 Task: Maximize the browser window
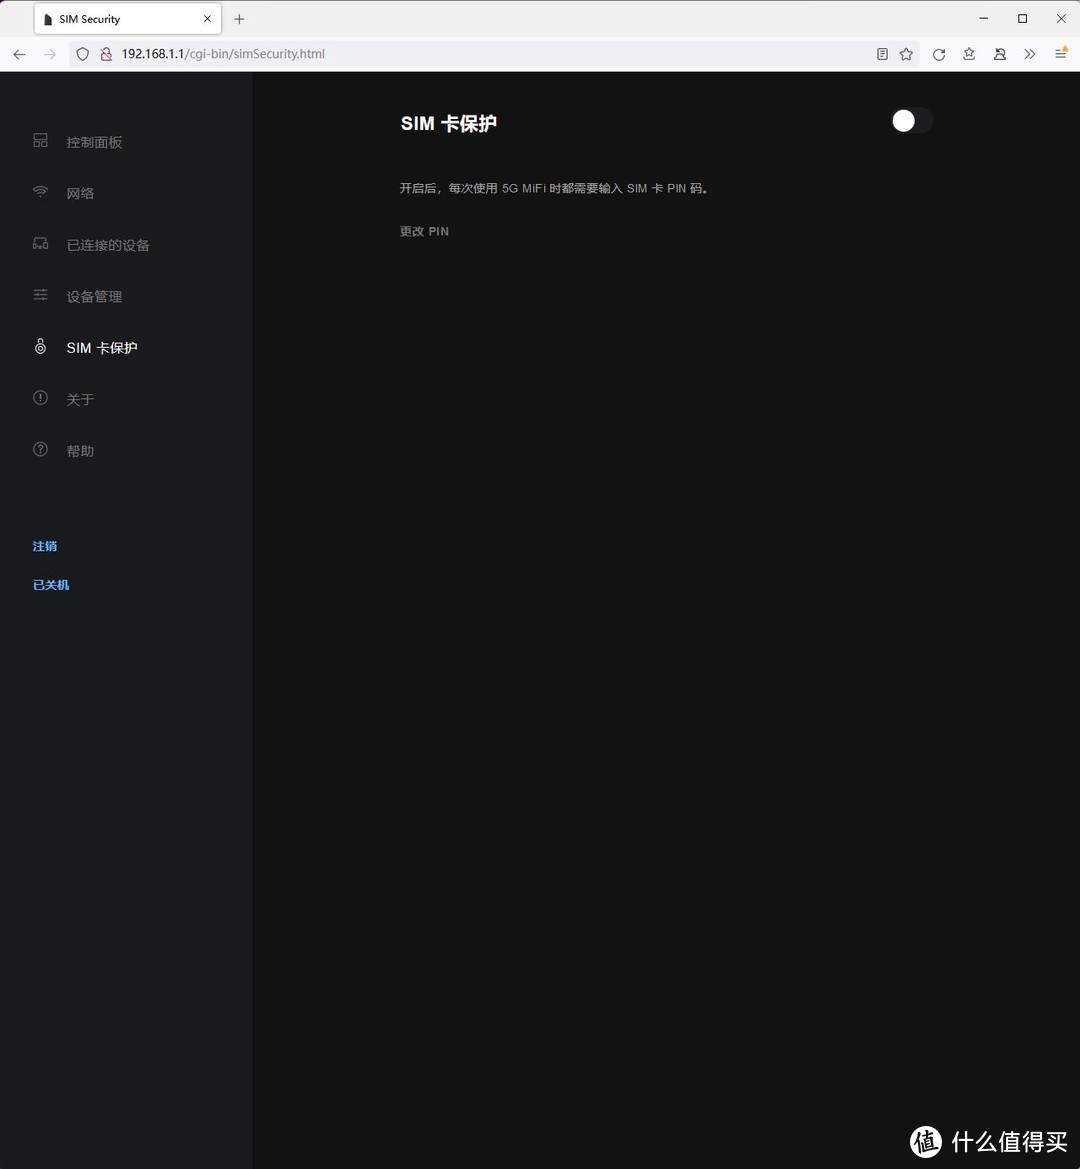[x=1023, y=19]
